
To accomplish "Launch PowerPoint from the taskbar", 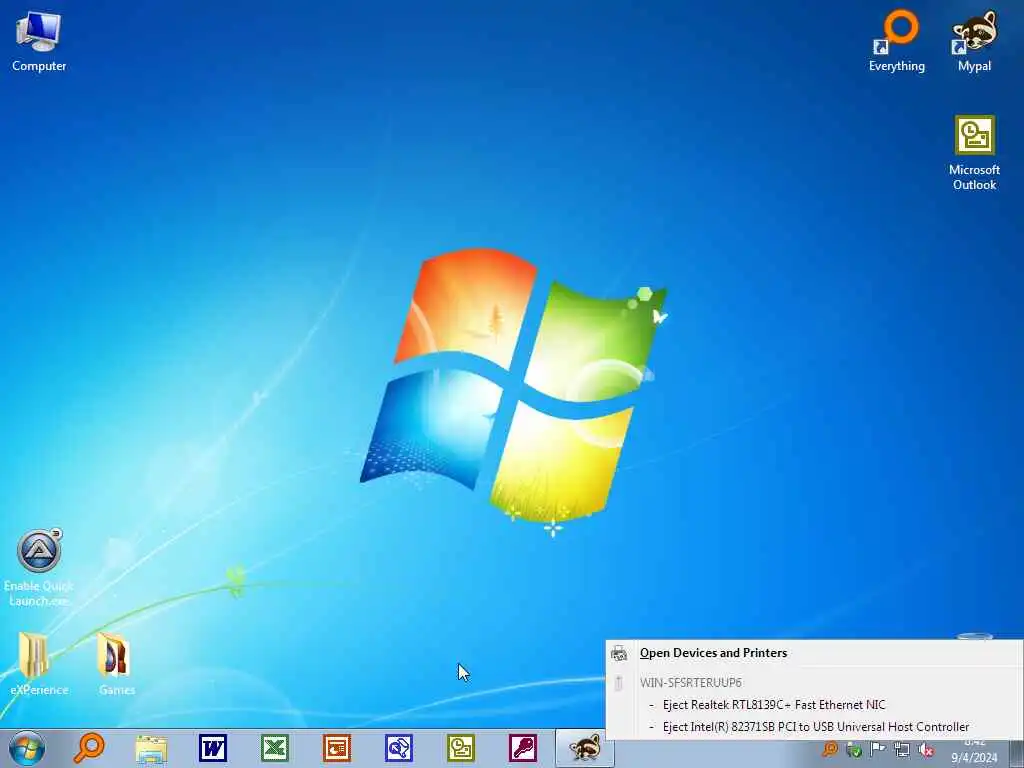I will pos(337,748).
